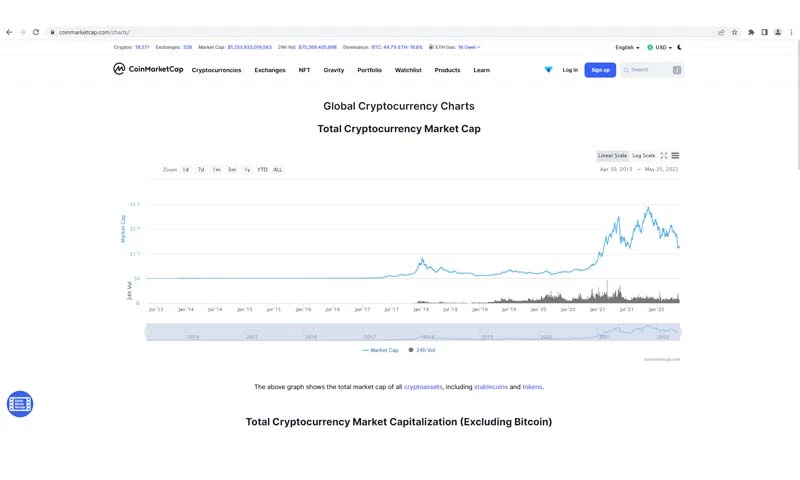
Task: Toggle the 24h Vol legend series
Action: (x=422, y=350)
